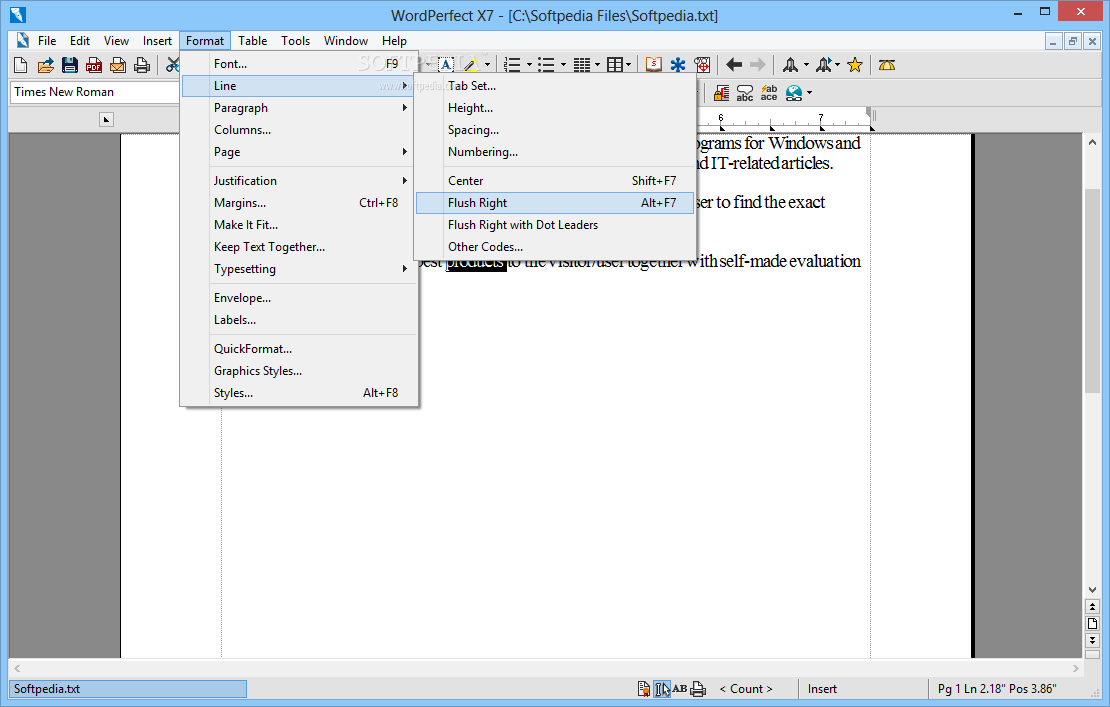This screenshot has width=1110, height=707.
Task: Click the spell checker book icon
Action: point(653,65)
